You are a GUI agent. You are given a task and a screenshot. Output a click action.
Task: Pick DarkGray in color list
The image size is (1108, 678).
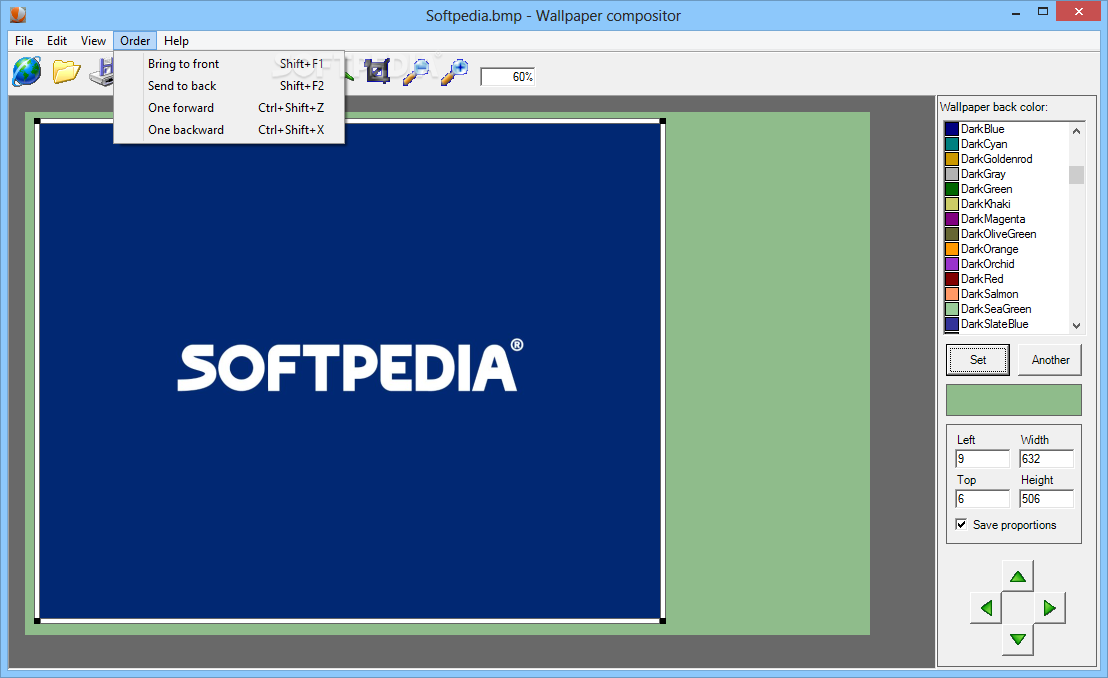pos(1006,174)
